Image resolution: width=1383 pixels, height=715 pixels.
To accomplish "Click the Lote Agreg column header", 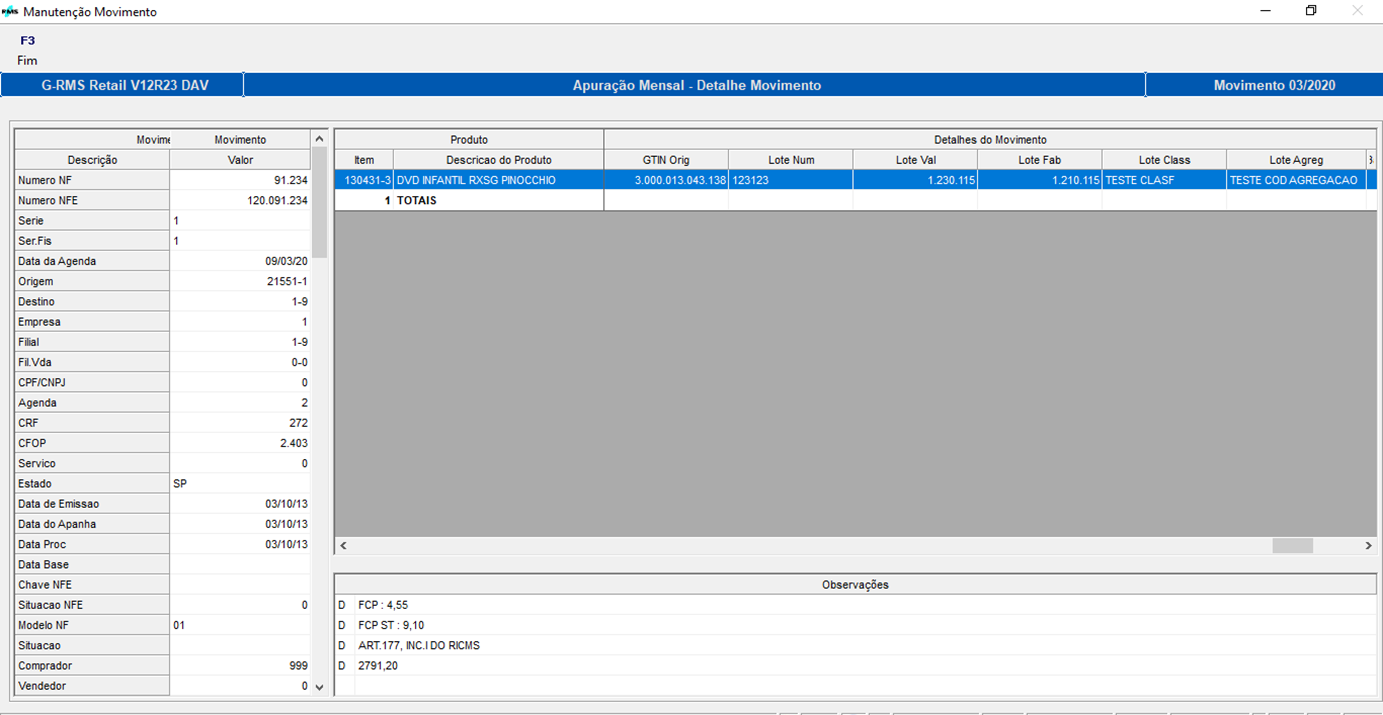I will pyautogui.click(x=1296, y=160).
